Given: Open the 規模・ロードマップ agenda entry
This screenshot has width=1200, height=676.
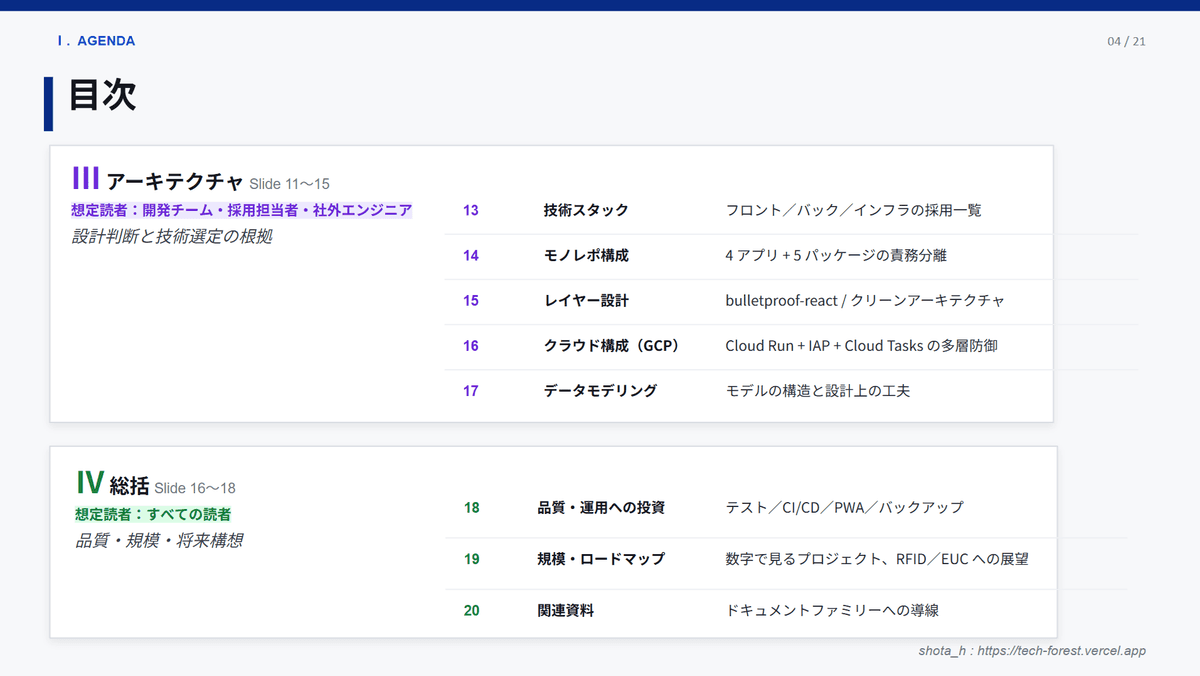Looking at the screenshot, I should [x=600, y=559].
